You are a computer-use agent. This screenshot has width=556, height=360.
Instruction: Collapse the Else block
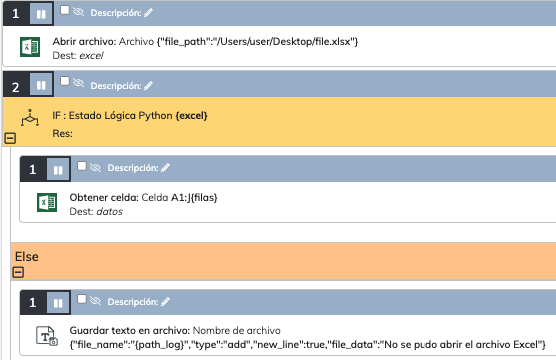pos(18,272)
